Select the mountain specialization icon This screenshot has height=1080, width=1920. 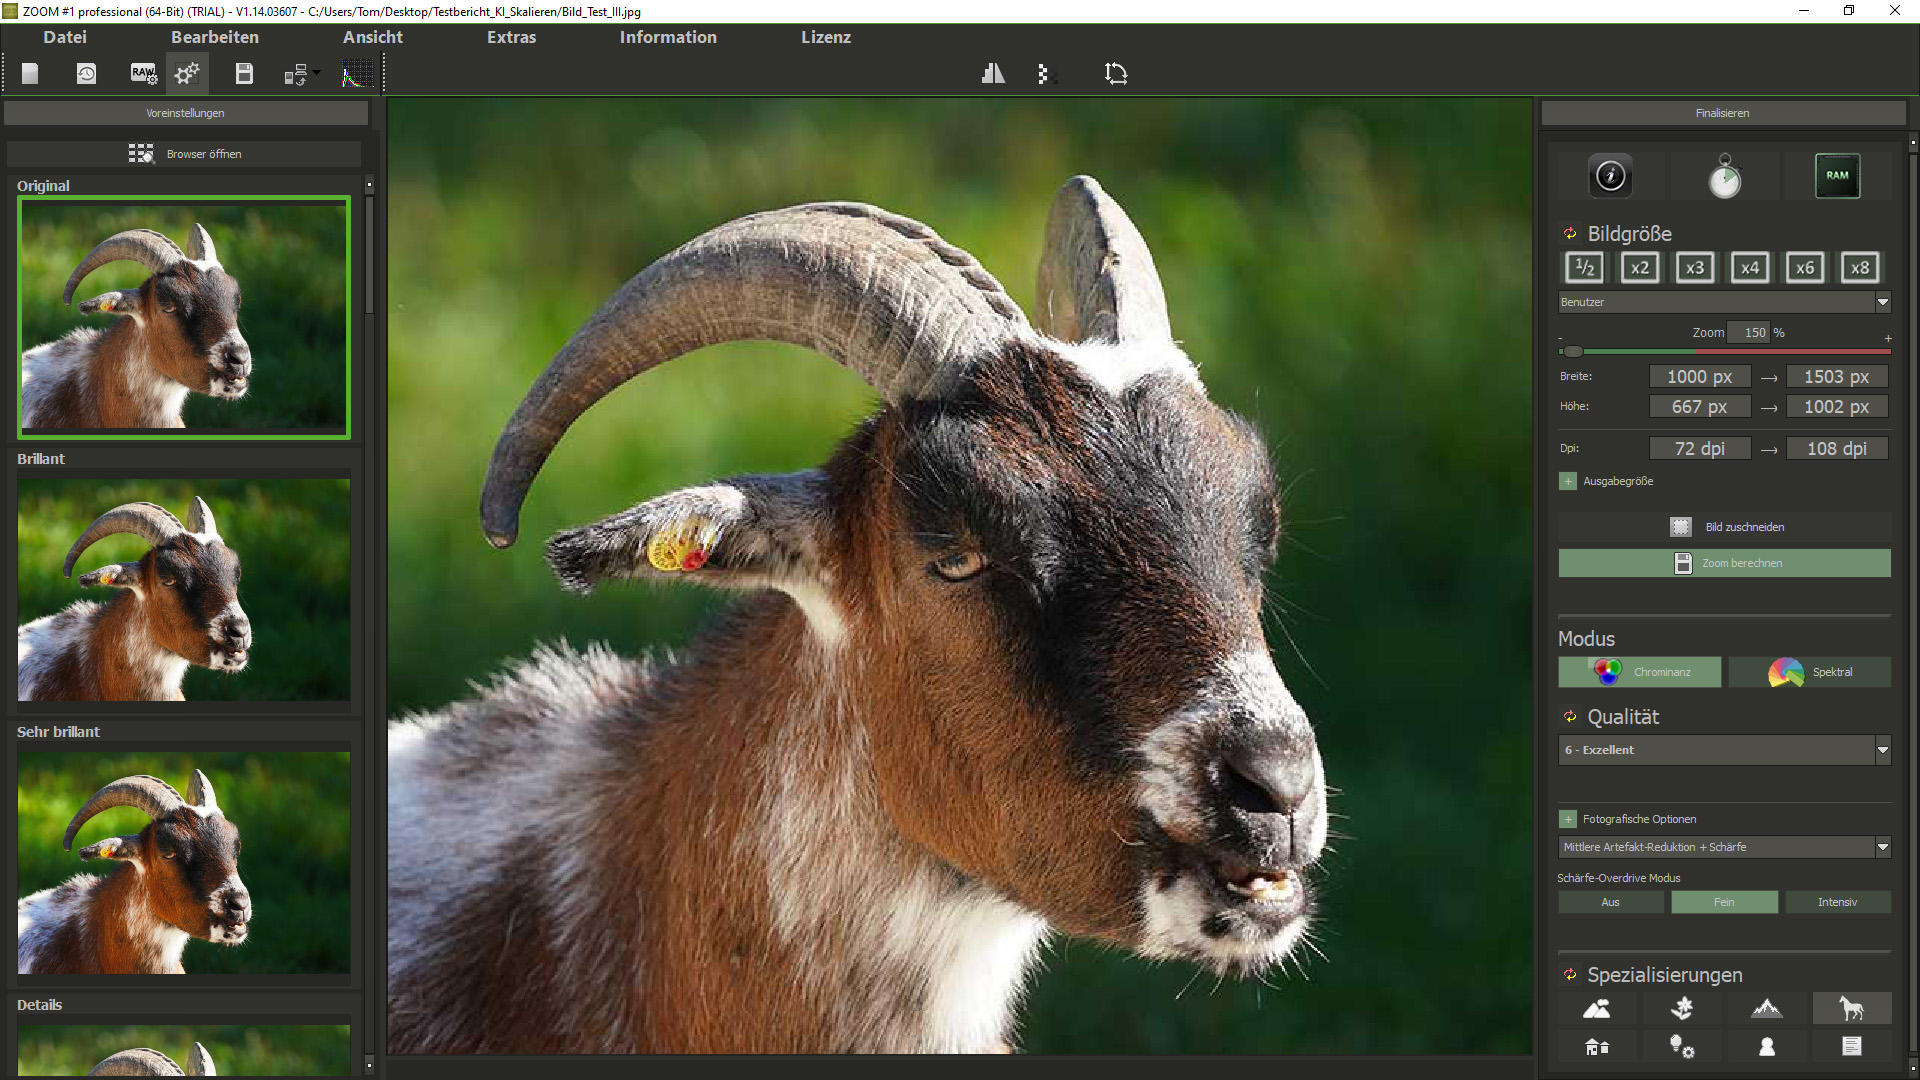(1767, 1009)
